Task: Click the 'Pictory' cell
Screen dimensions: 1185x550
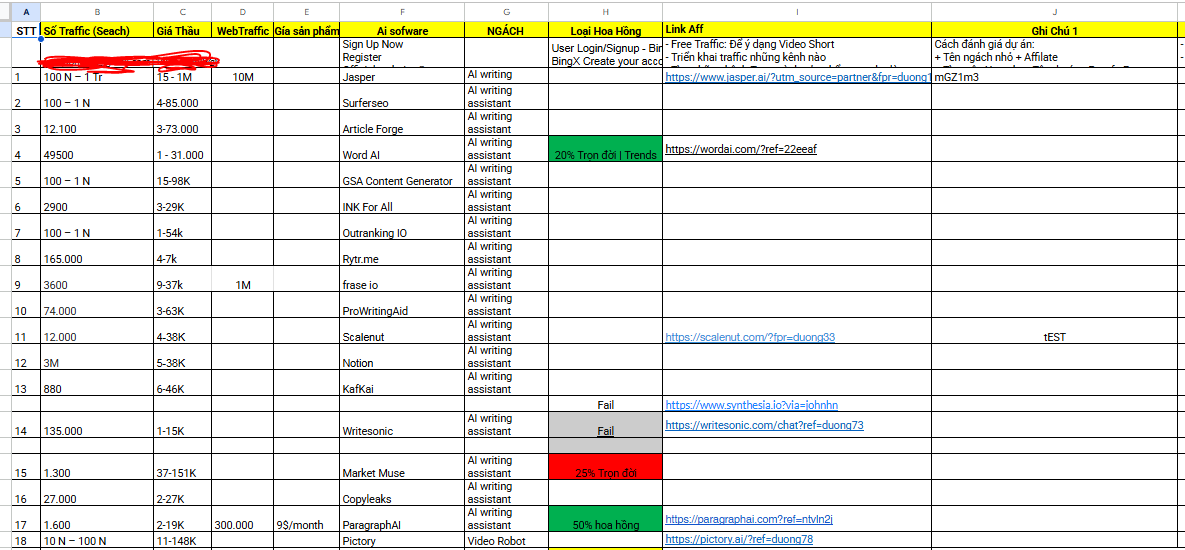Action: [x=402, y=539]
